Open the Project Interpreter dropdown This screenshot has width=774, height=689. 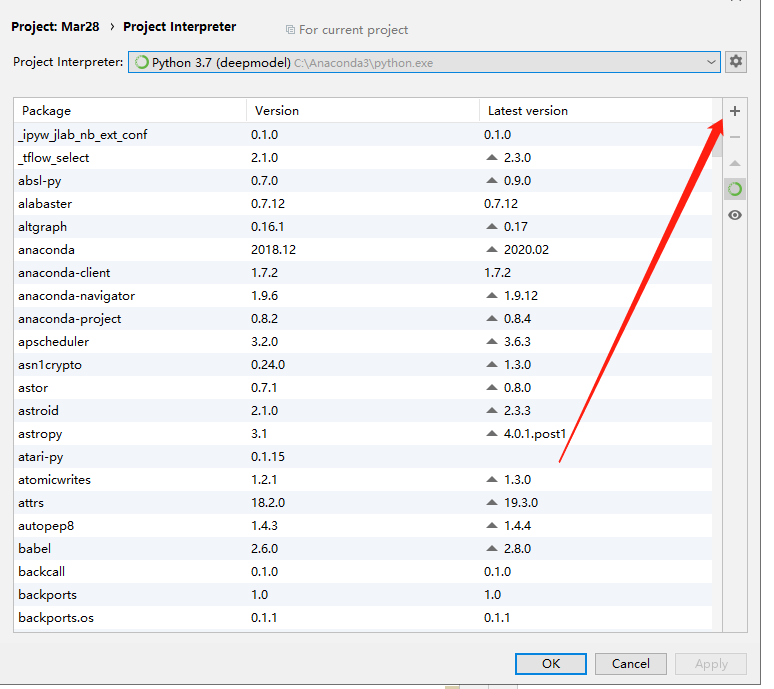424,62
